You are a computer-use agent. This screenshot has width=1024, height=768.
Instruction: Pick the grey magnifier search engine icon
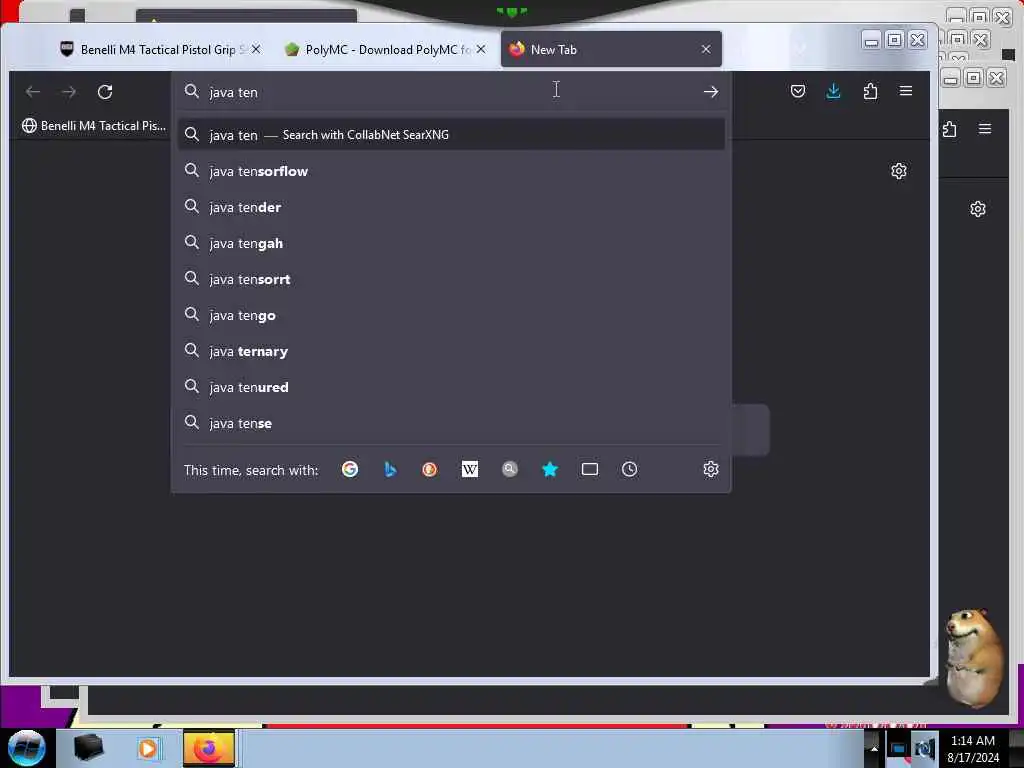click(x=510, y=469)
